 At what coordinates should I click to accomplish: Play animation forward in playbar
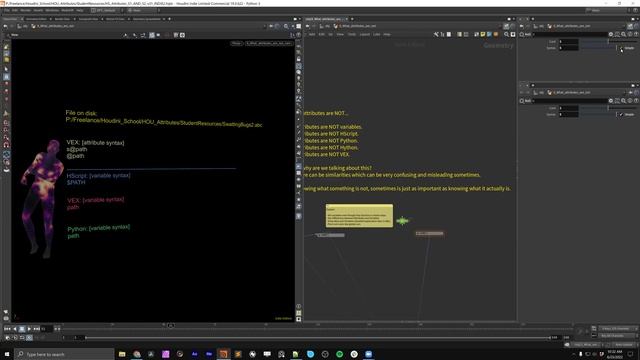click(29, 329)
